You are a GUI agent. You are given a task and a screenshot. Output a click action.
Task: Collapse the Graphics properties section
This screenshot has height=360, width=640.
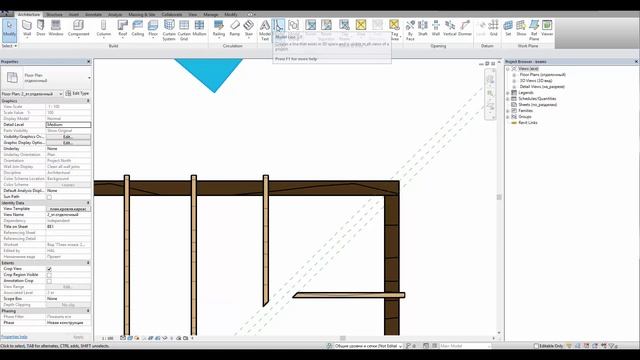88,101
